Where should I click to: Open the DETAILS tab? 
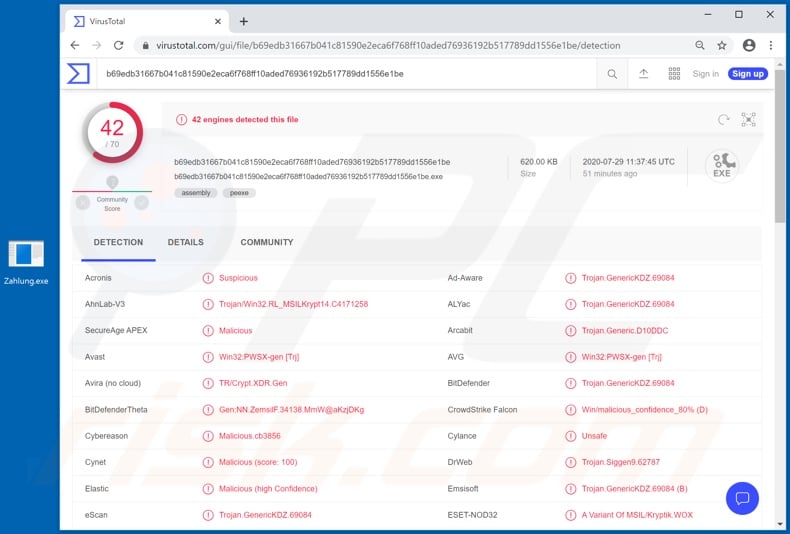[x=185, y=242]
